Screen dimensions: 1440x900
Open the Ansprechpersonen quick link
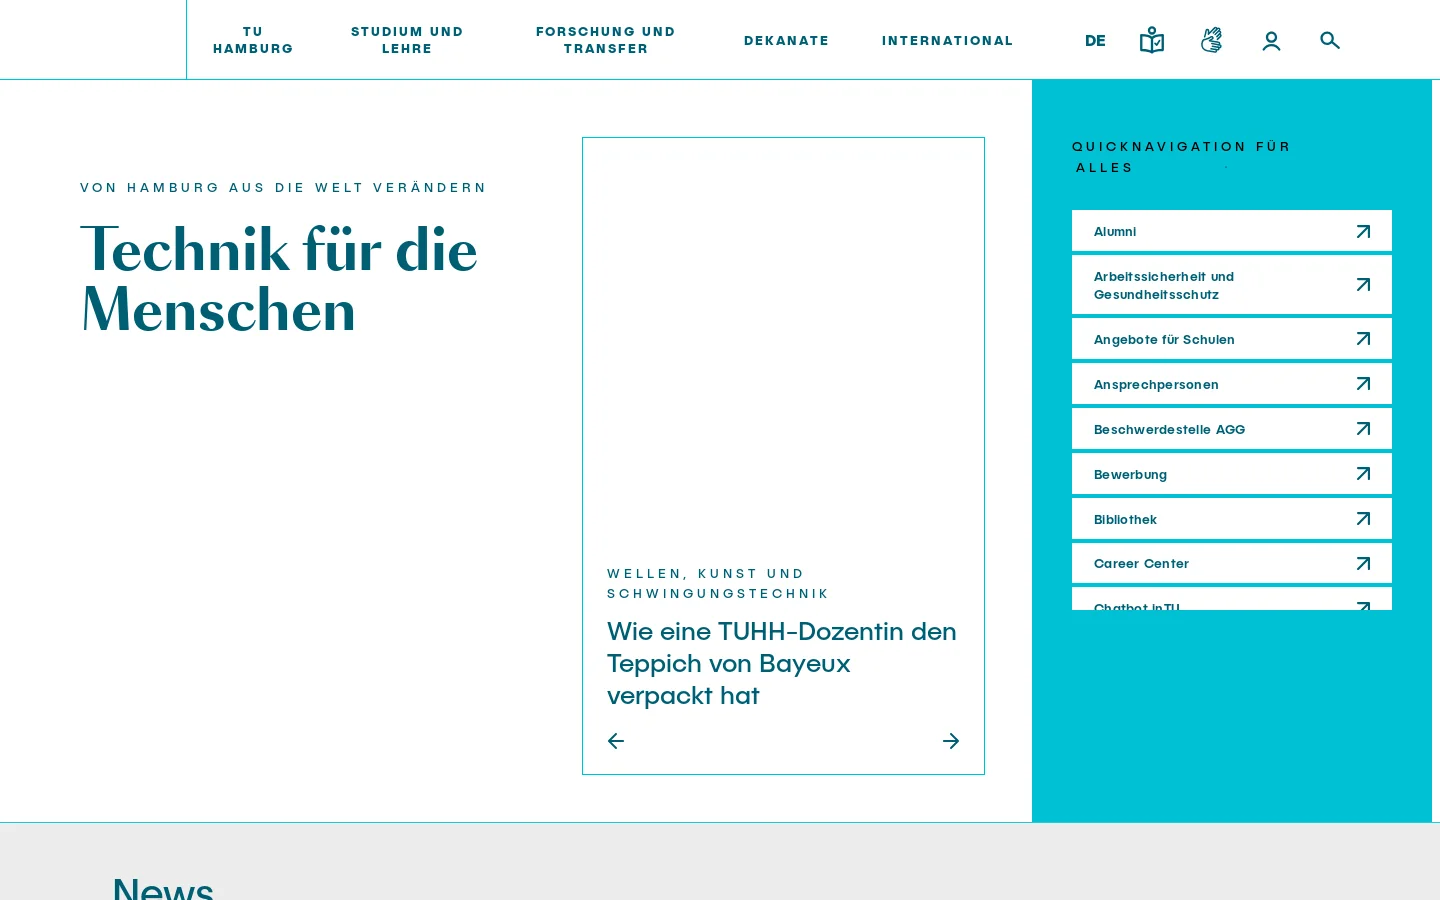[x=1232, y=384]
